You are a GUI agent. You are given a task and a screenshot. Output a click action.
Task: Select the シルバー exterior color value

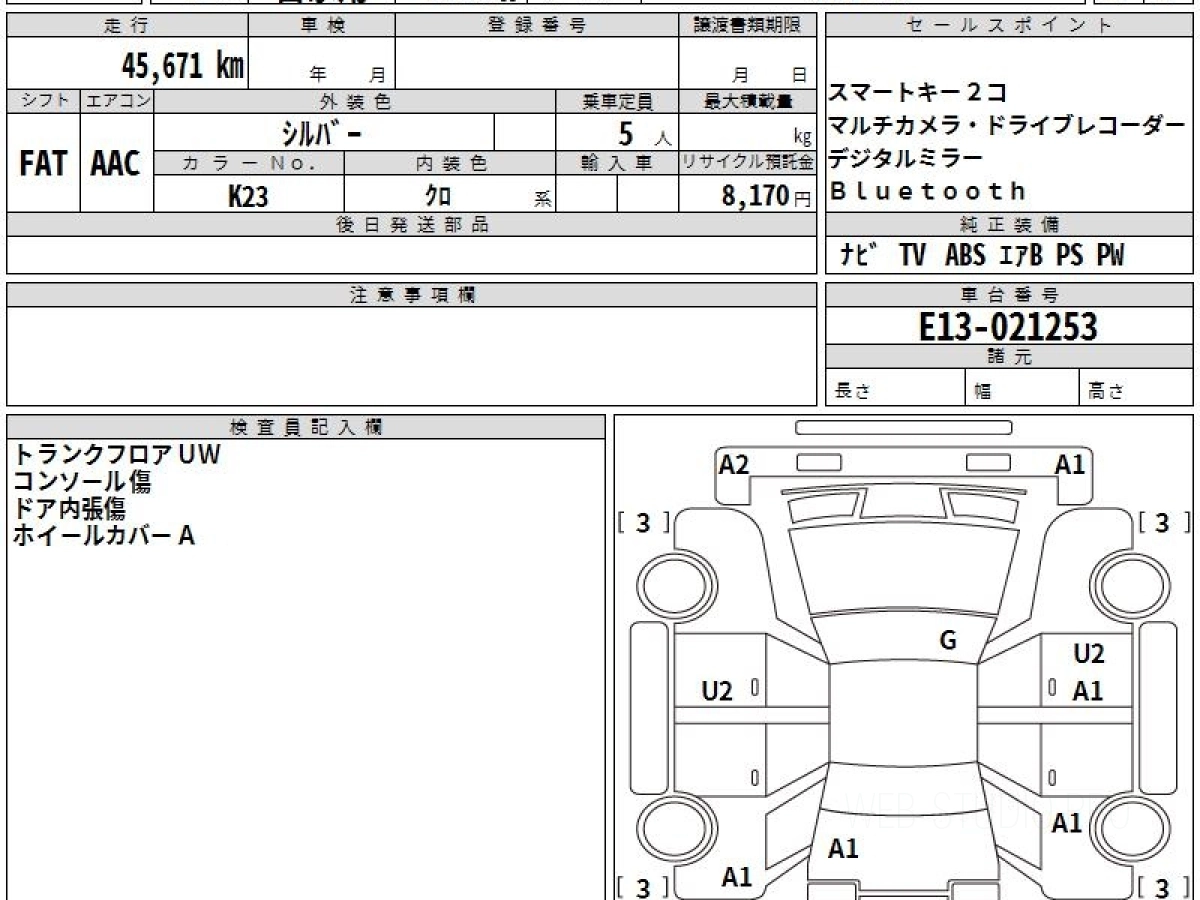pos(324,132)
